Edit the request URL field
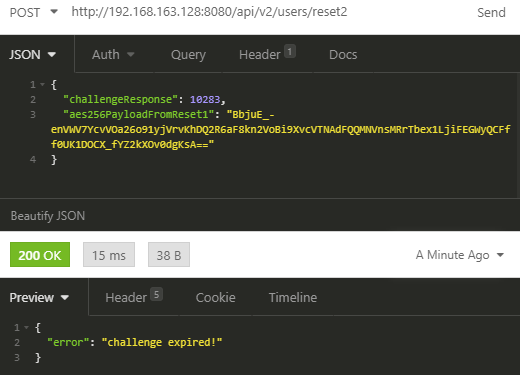Image resolution: width=520 pixels, height=375 pixels. point(209,12)
